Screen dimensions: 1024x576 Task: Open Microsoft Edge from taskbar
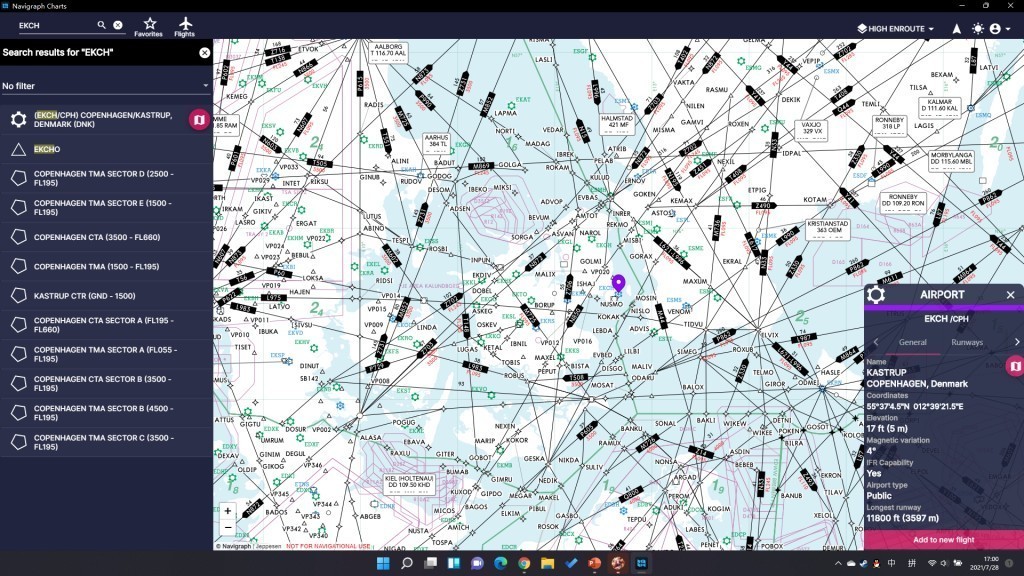500,563
